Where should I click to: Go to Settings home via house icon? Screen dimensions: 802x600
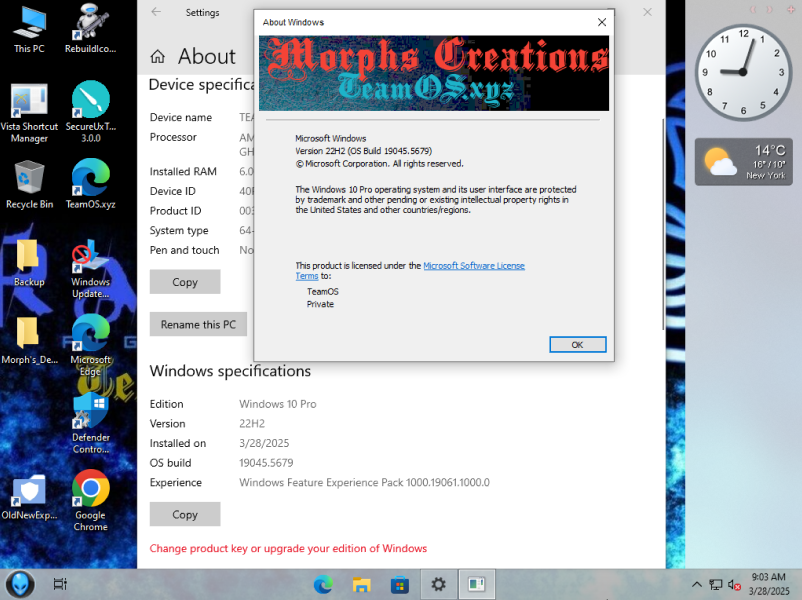click(158, 56)
